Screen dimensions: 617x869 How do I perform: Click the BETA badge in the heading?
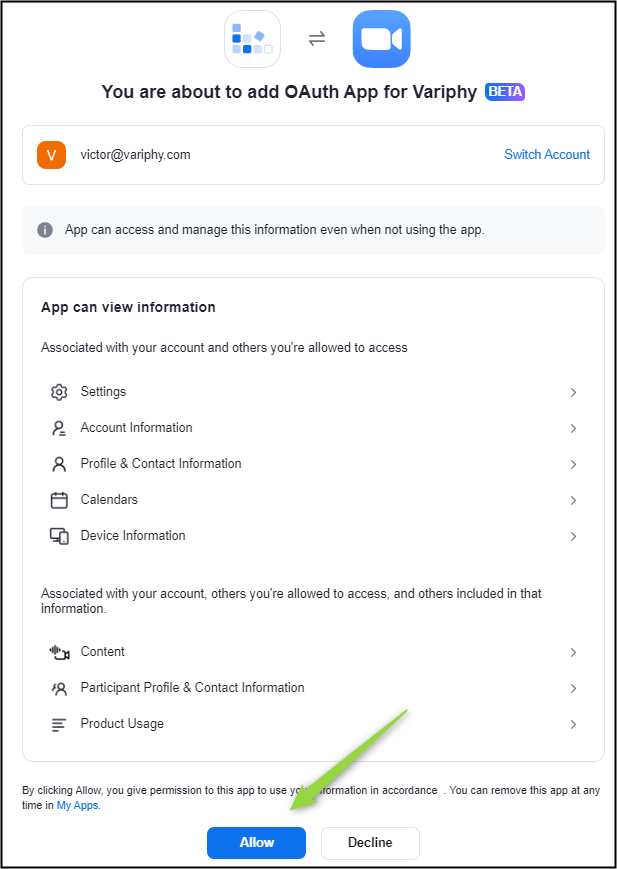(x=505, y=92)
